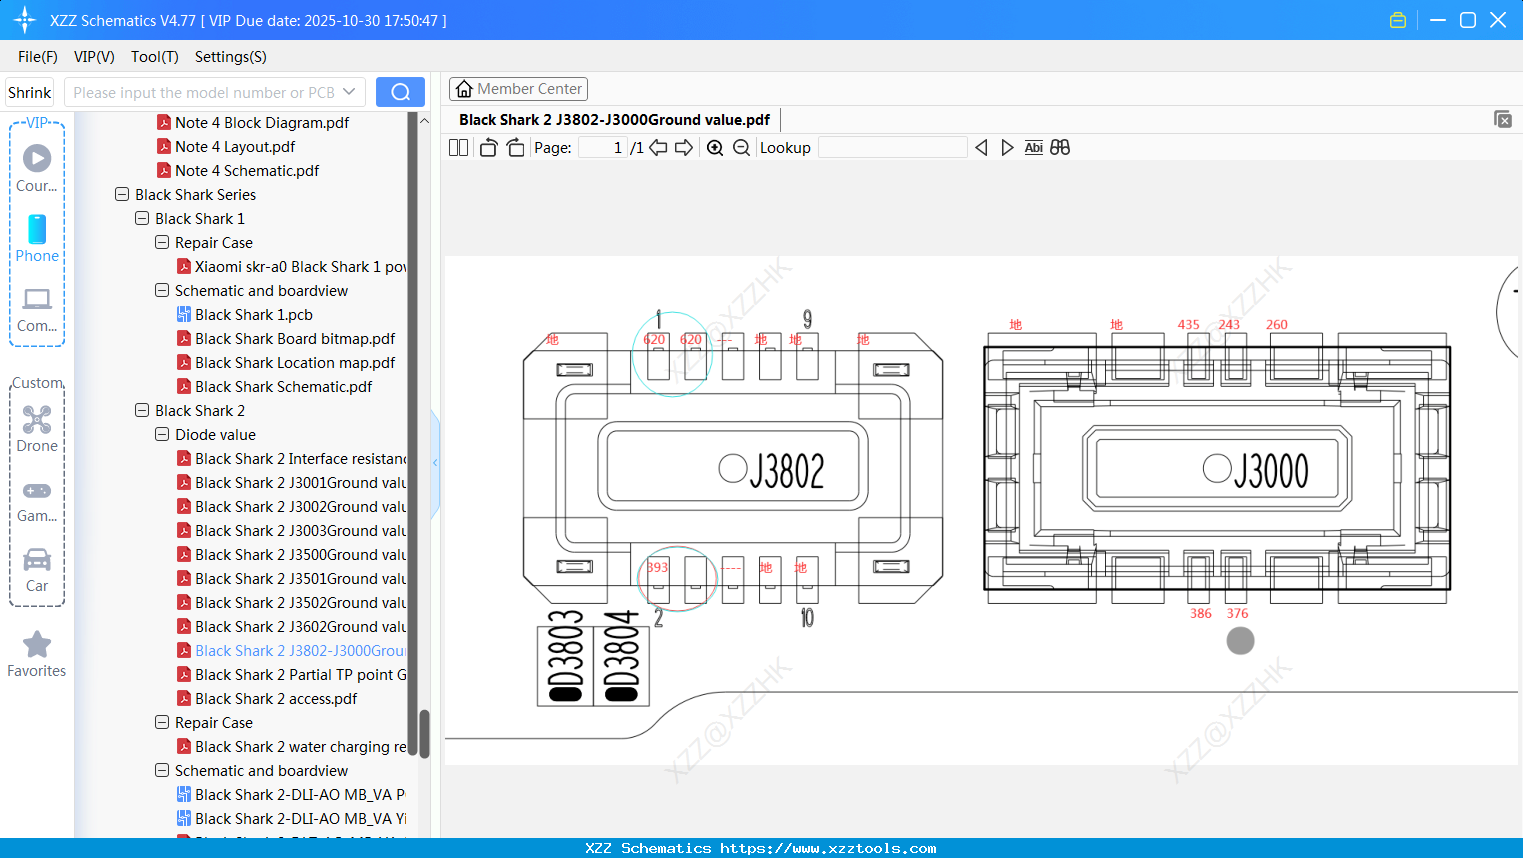Toggle the Abi whole-word match option
Screen dimensions: 1523x858
click(1033, 148)
